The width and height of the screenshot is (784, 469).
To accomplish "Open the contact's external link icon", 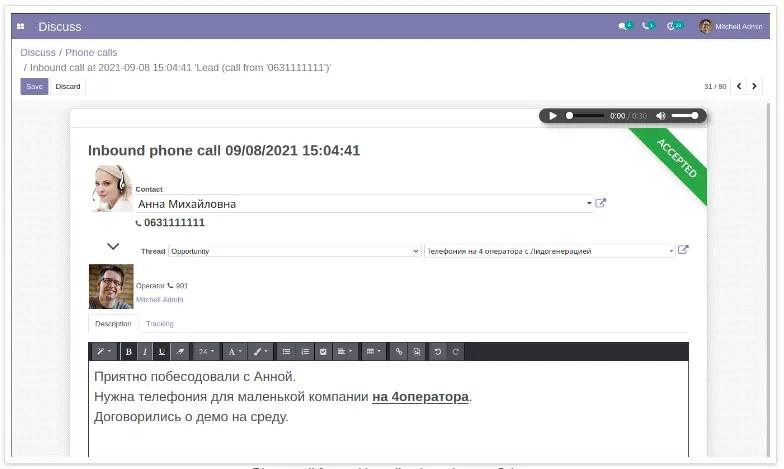I will pyautogui.click(x=601, y=203).
